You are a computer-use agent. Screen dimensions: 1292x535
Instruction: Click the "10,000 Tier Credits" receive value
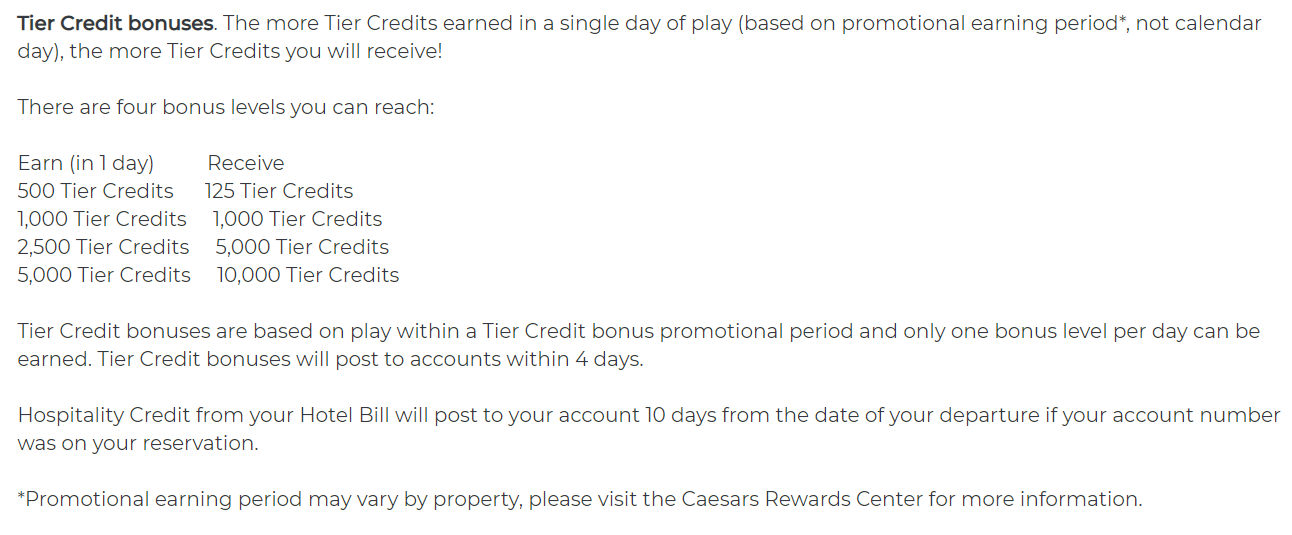coord(308,275)
